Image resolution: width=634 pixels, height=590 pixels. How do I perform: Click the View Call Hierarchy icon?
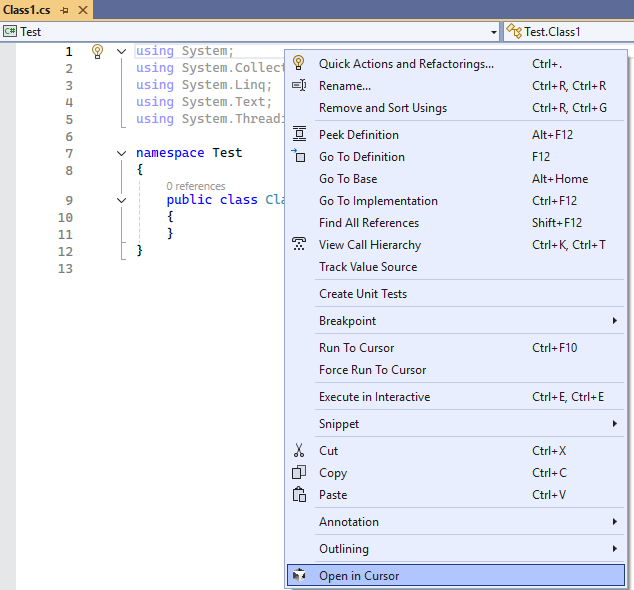(299, 245)
